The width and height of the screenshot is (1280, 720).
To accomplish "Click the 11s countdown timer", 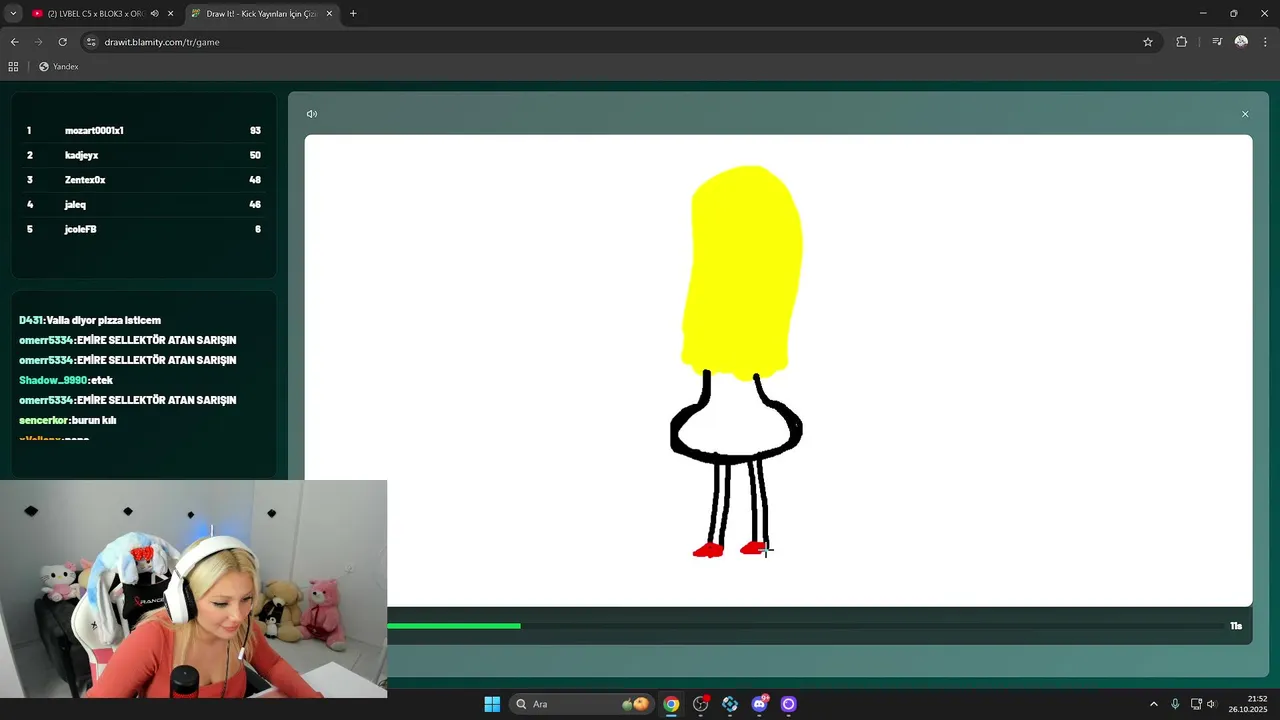I will click(x=1236, y=626).
